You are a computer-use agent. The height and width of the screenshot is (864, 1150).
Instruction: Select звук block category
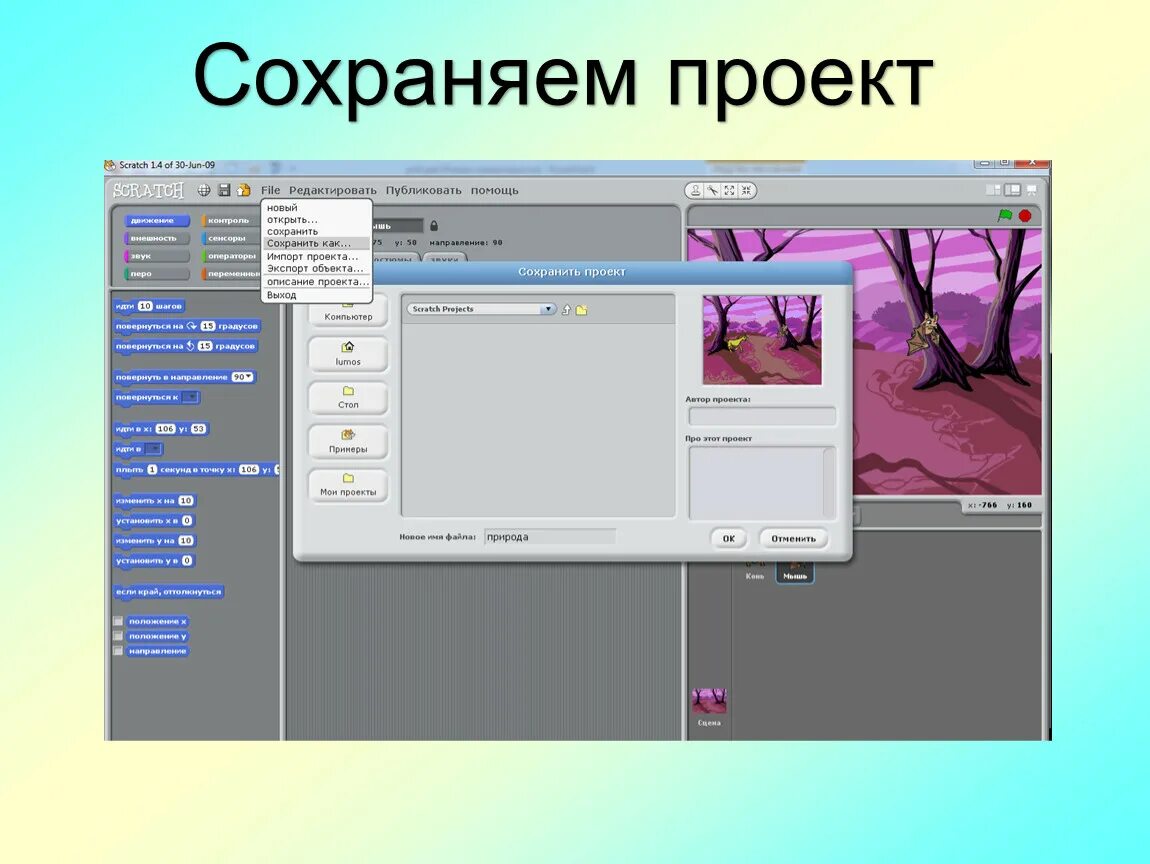click(156, 256)
